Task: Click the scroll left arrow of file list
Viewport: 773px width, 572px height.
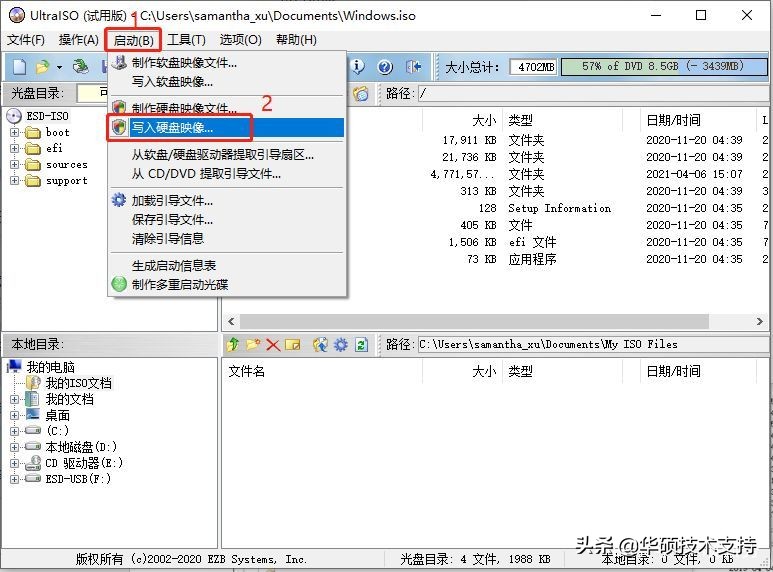Action: 231,322
